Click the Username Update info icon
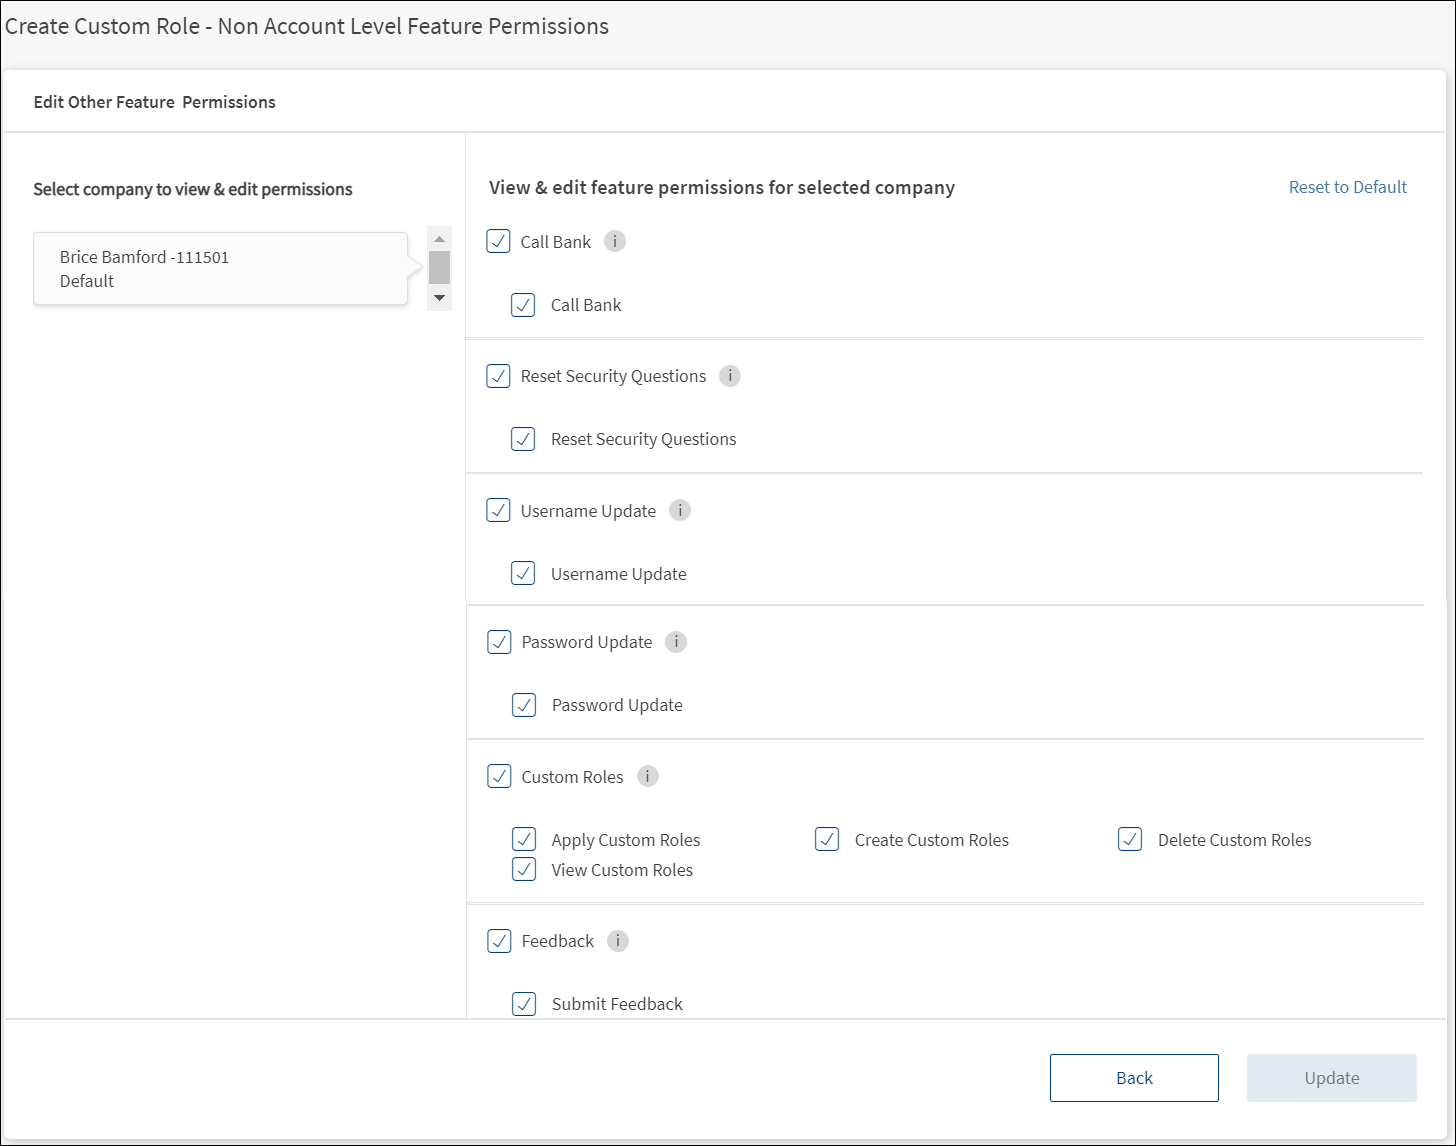Screen dimensions: 1456x1146 pyautogui.click(x=680, y=510)
